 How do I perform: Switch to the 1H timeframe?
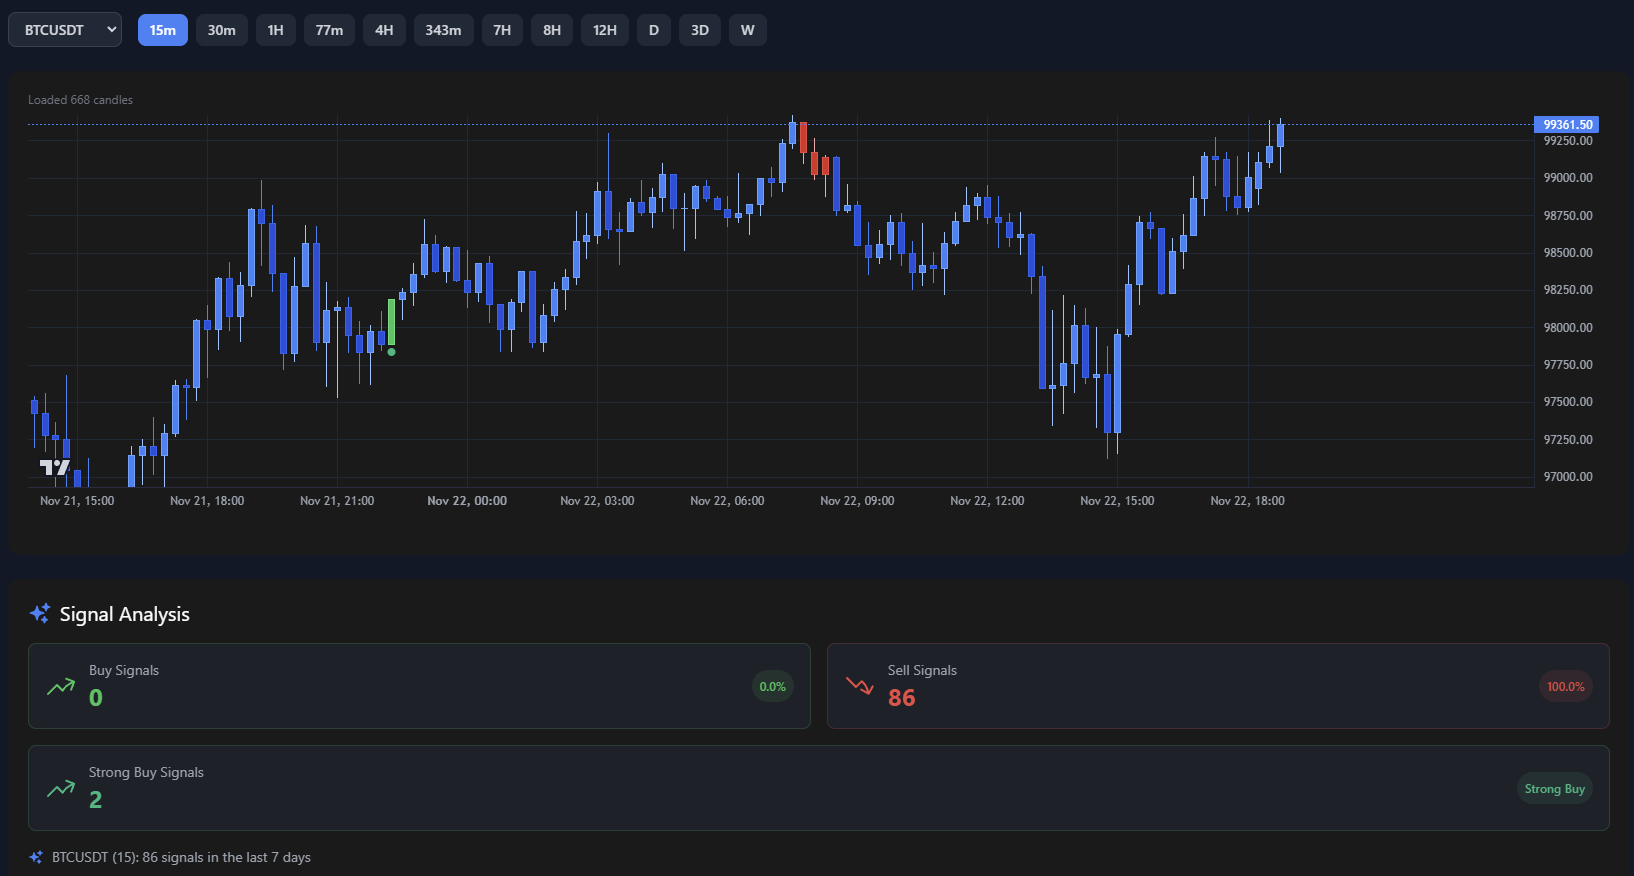tap(276, 30)
